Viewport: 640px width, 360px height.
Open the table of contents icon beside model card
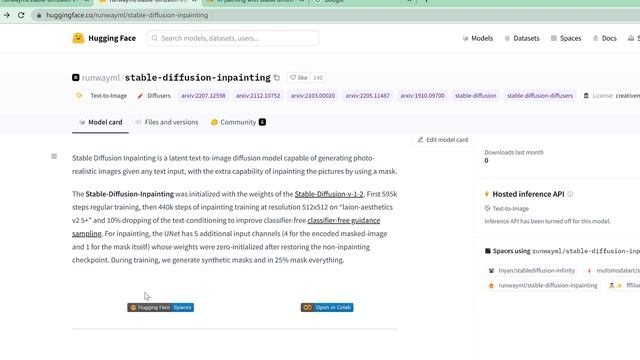(54, 156)
